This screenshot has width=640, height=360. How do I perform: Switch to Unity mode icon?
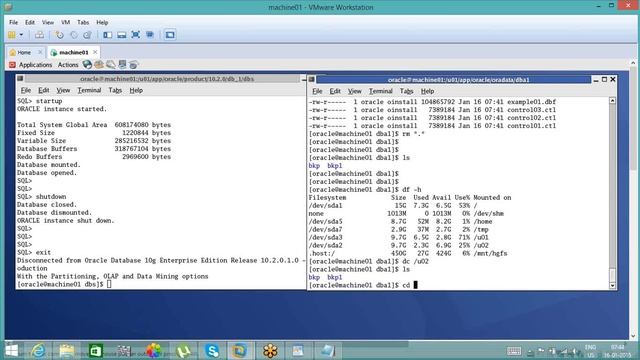pos(150,35)
